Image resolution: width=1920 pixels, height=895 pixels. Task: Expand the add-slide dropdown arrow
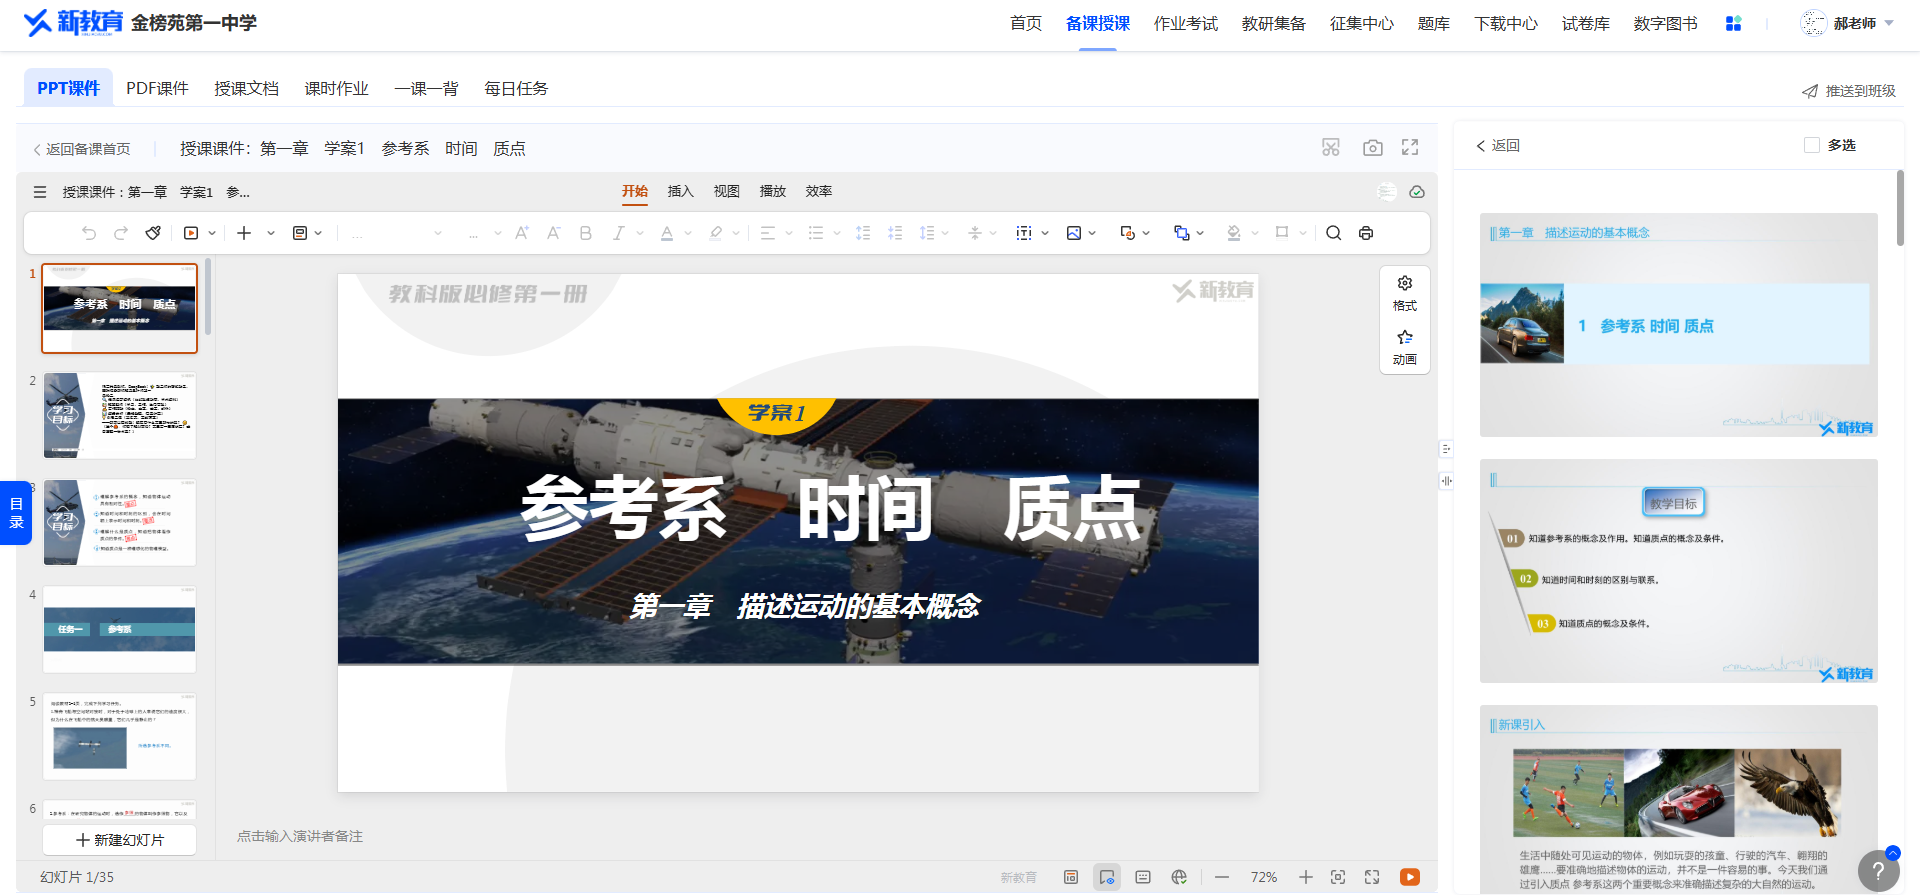(271, 233)
